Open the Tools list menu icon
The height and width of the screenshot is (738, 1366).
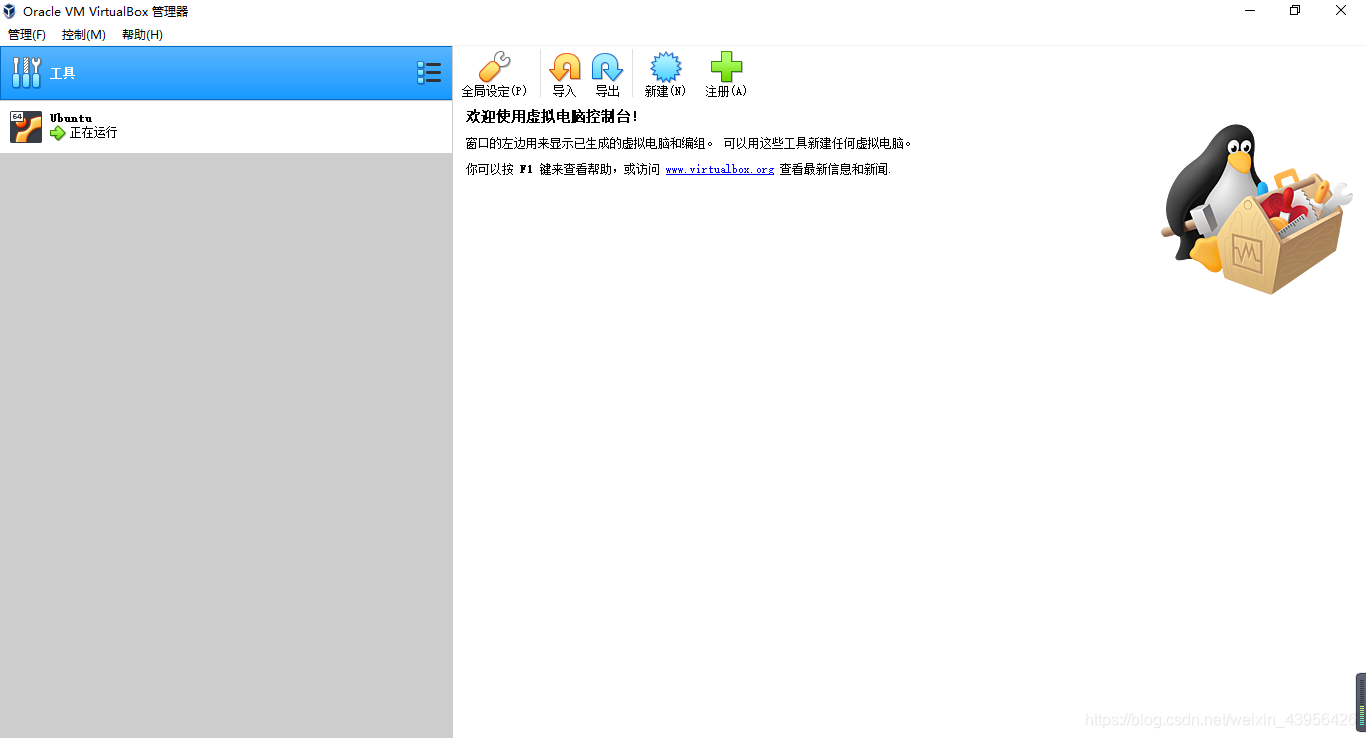coord(429,73)
